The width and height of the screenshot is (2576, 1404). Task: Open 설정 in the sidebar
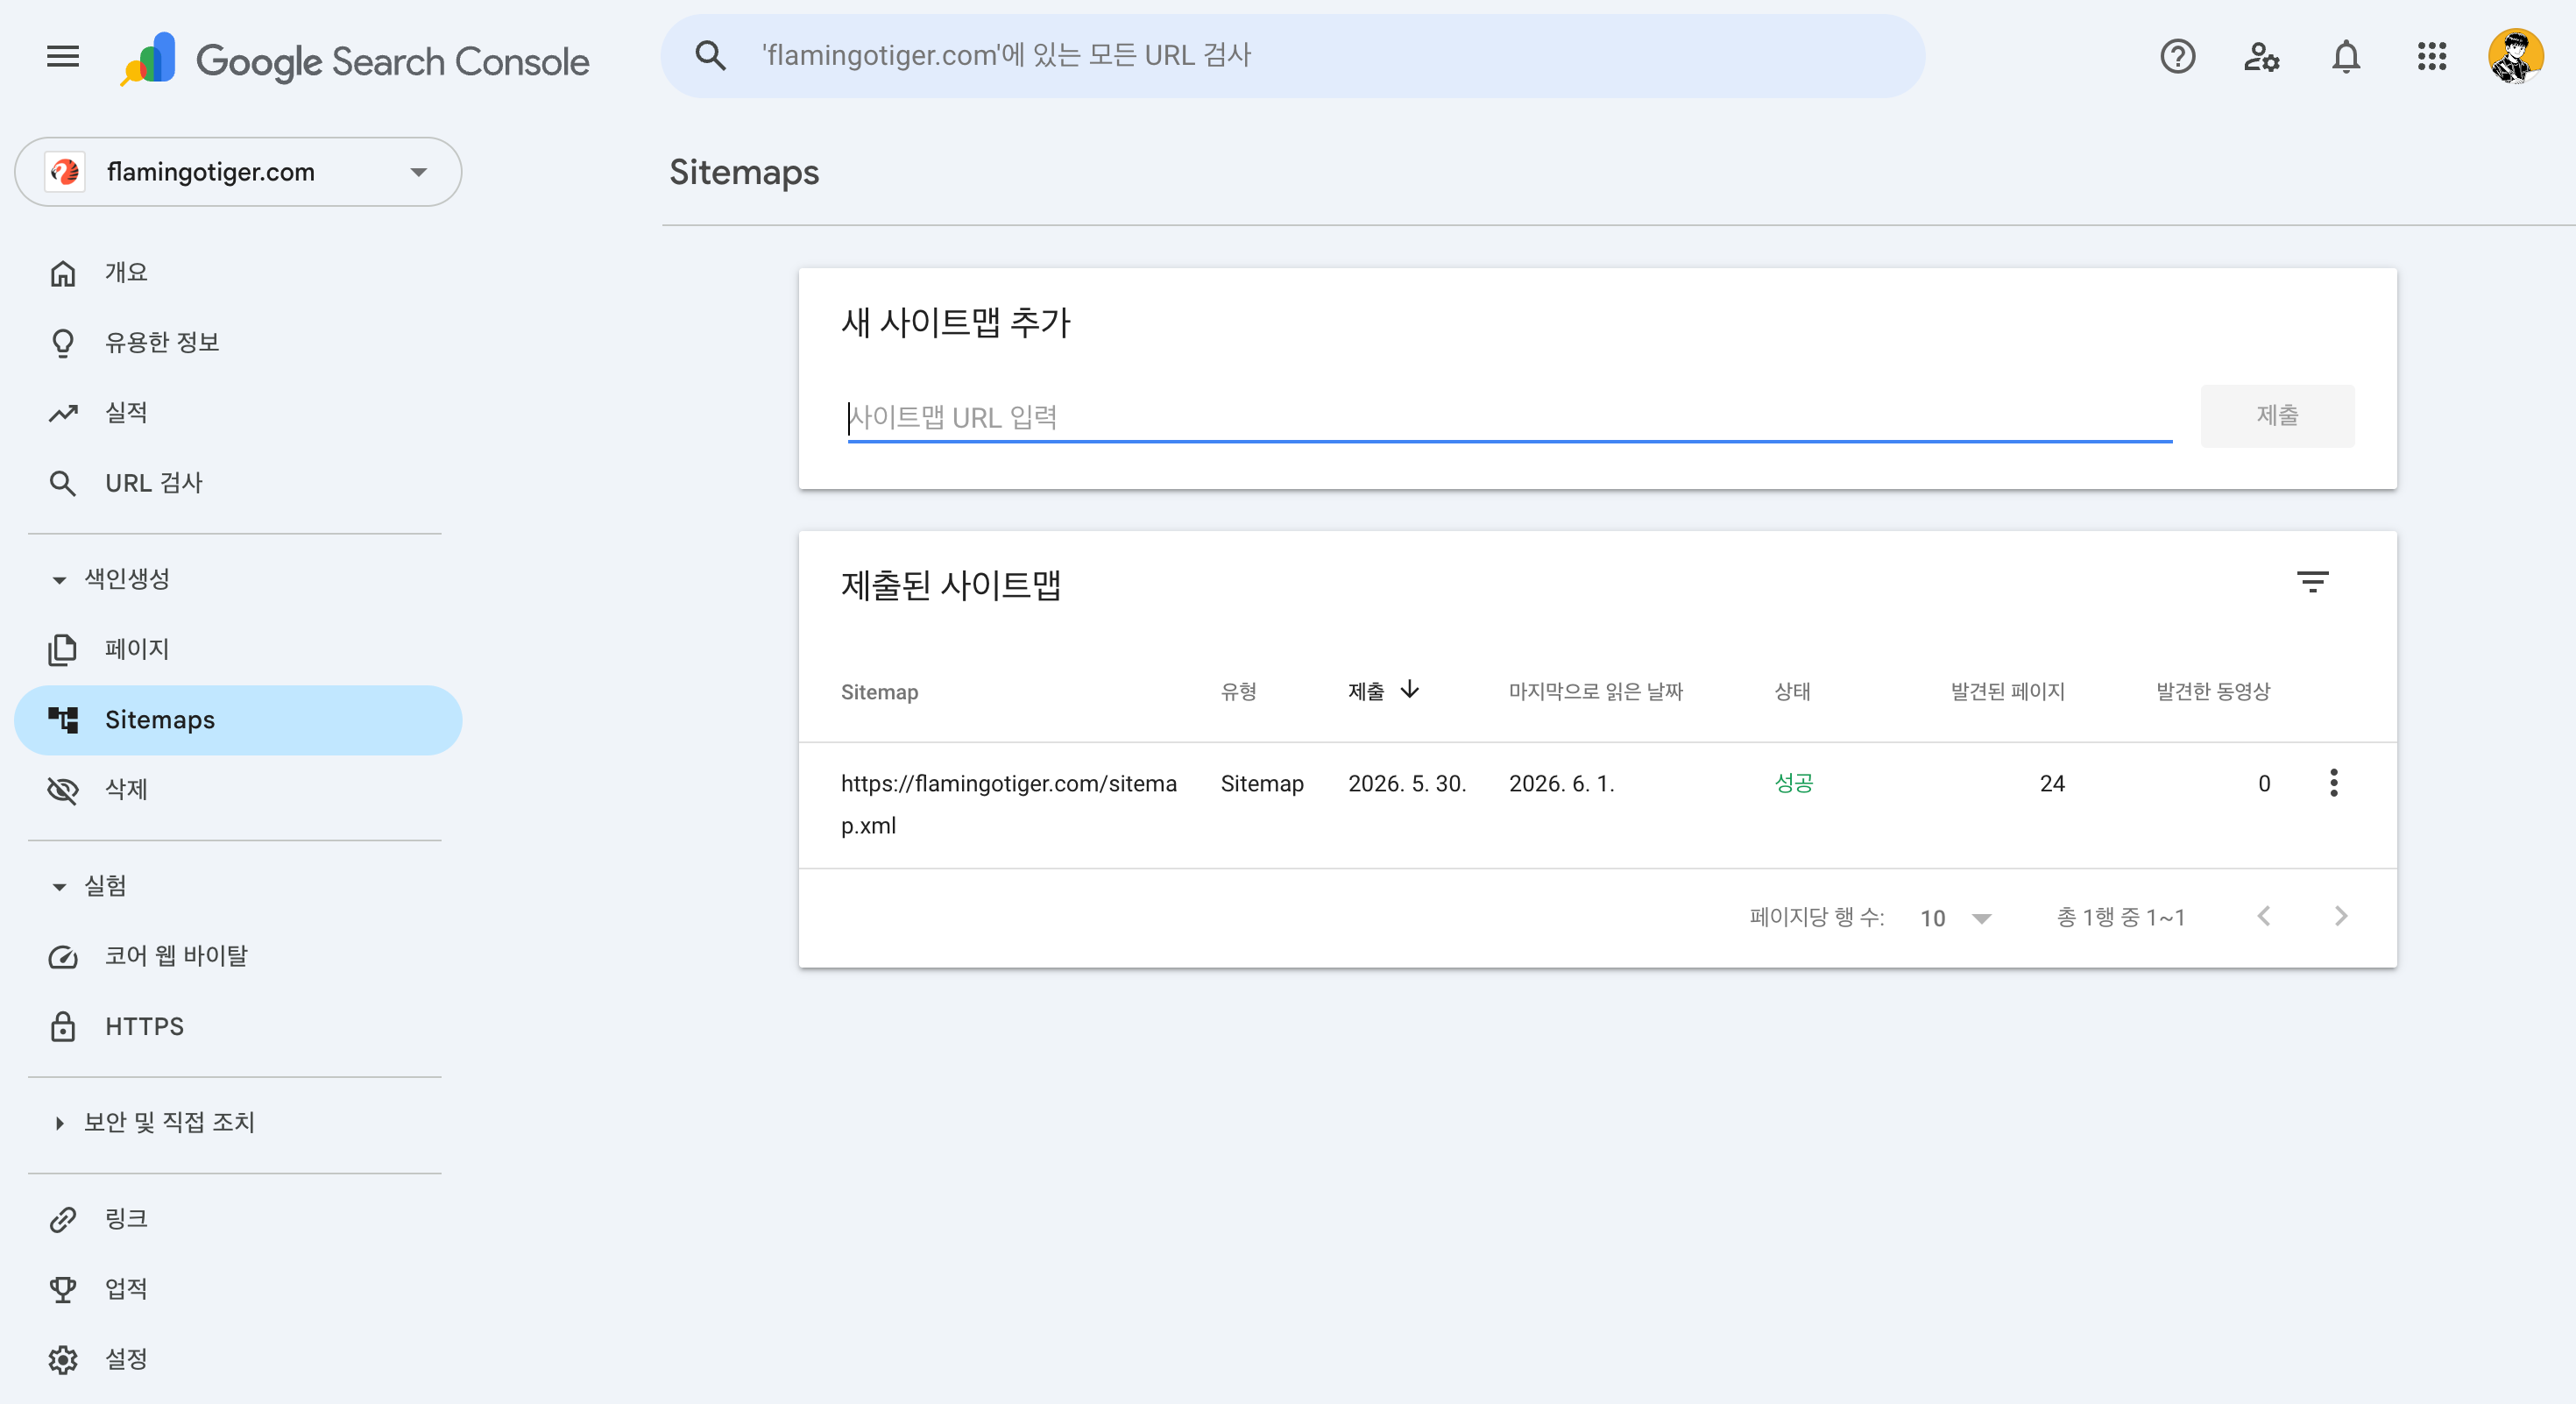click(238, 1359)
